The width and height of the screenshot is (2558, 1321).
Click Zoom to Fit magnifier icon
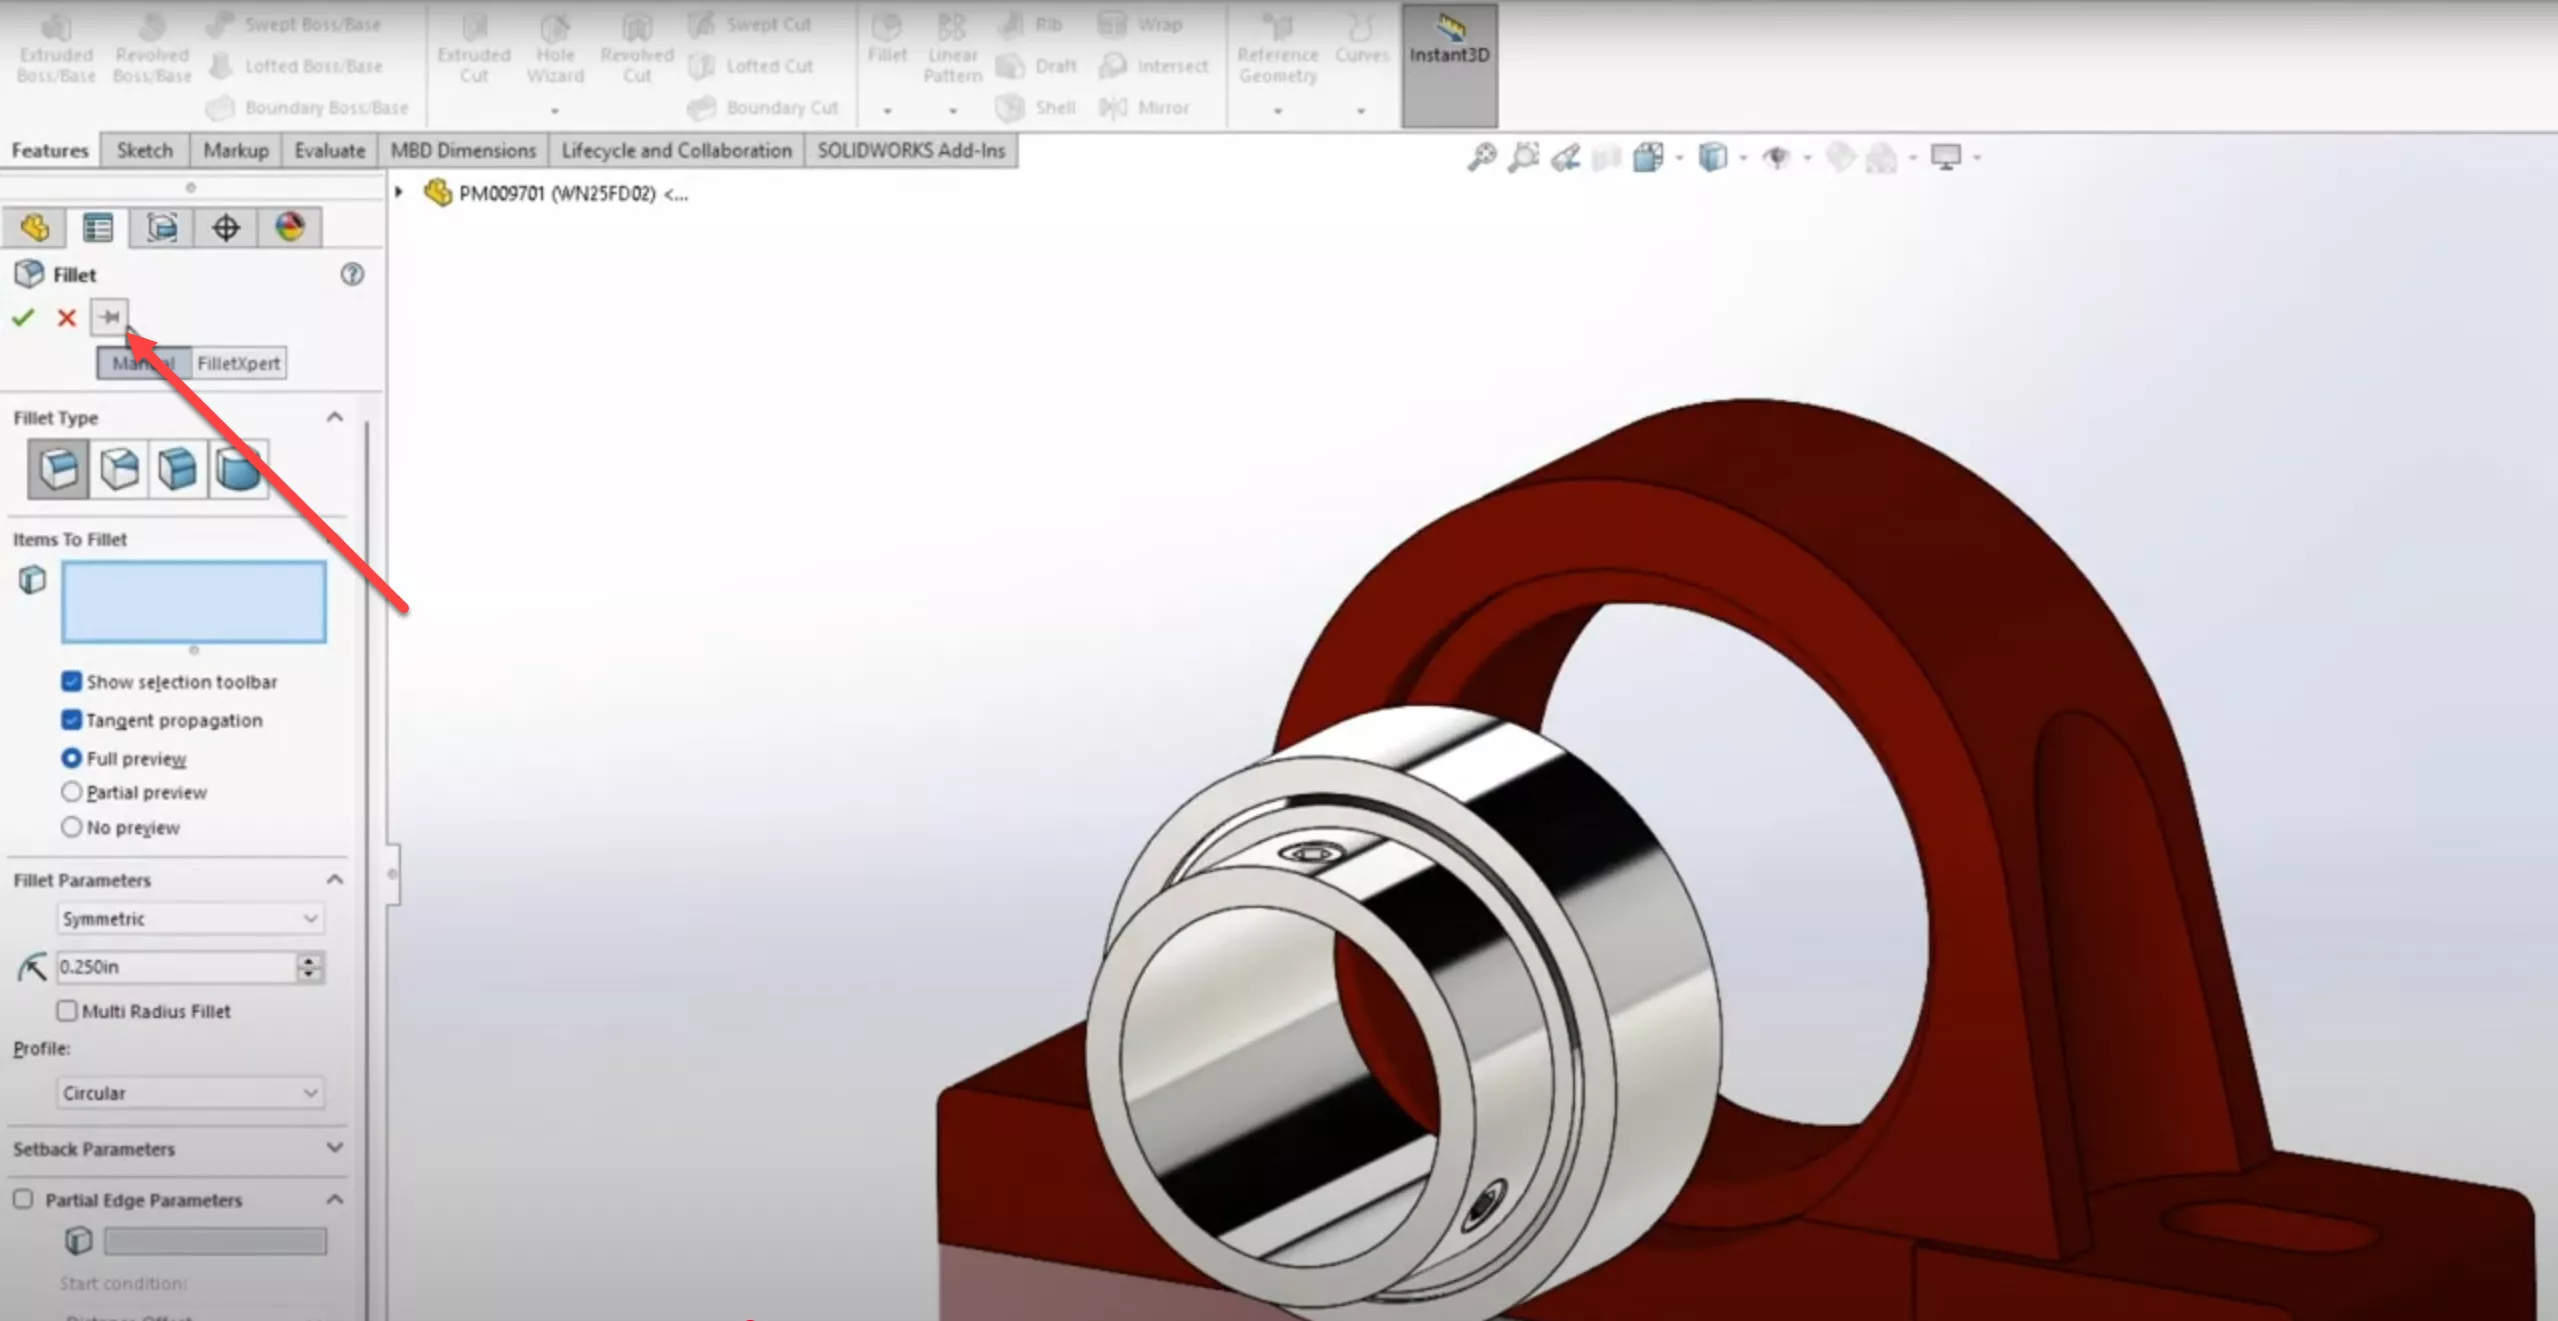1481,157
